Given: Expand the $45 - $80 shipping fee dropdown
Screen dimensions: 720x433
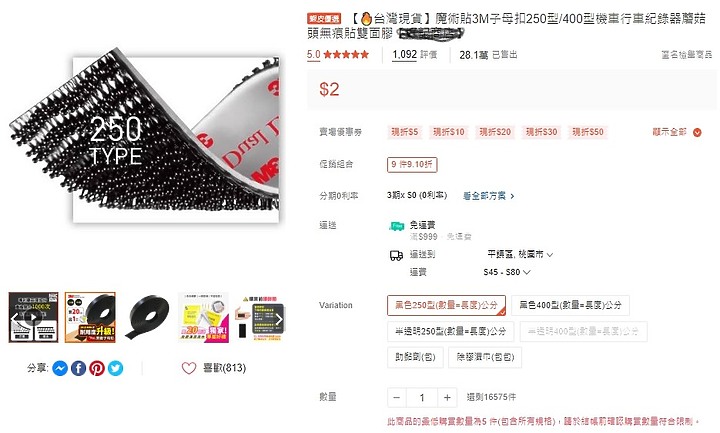Looking at the screenshot, I should pyautogui.click(x=507, y=272).
